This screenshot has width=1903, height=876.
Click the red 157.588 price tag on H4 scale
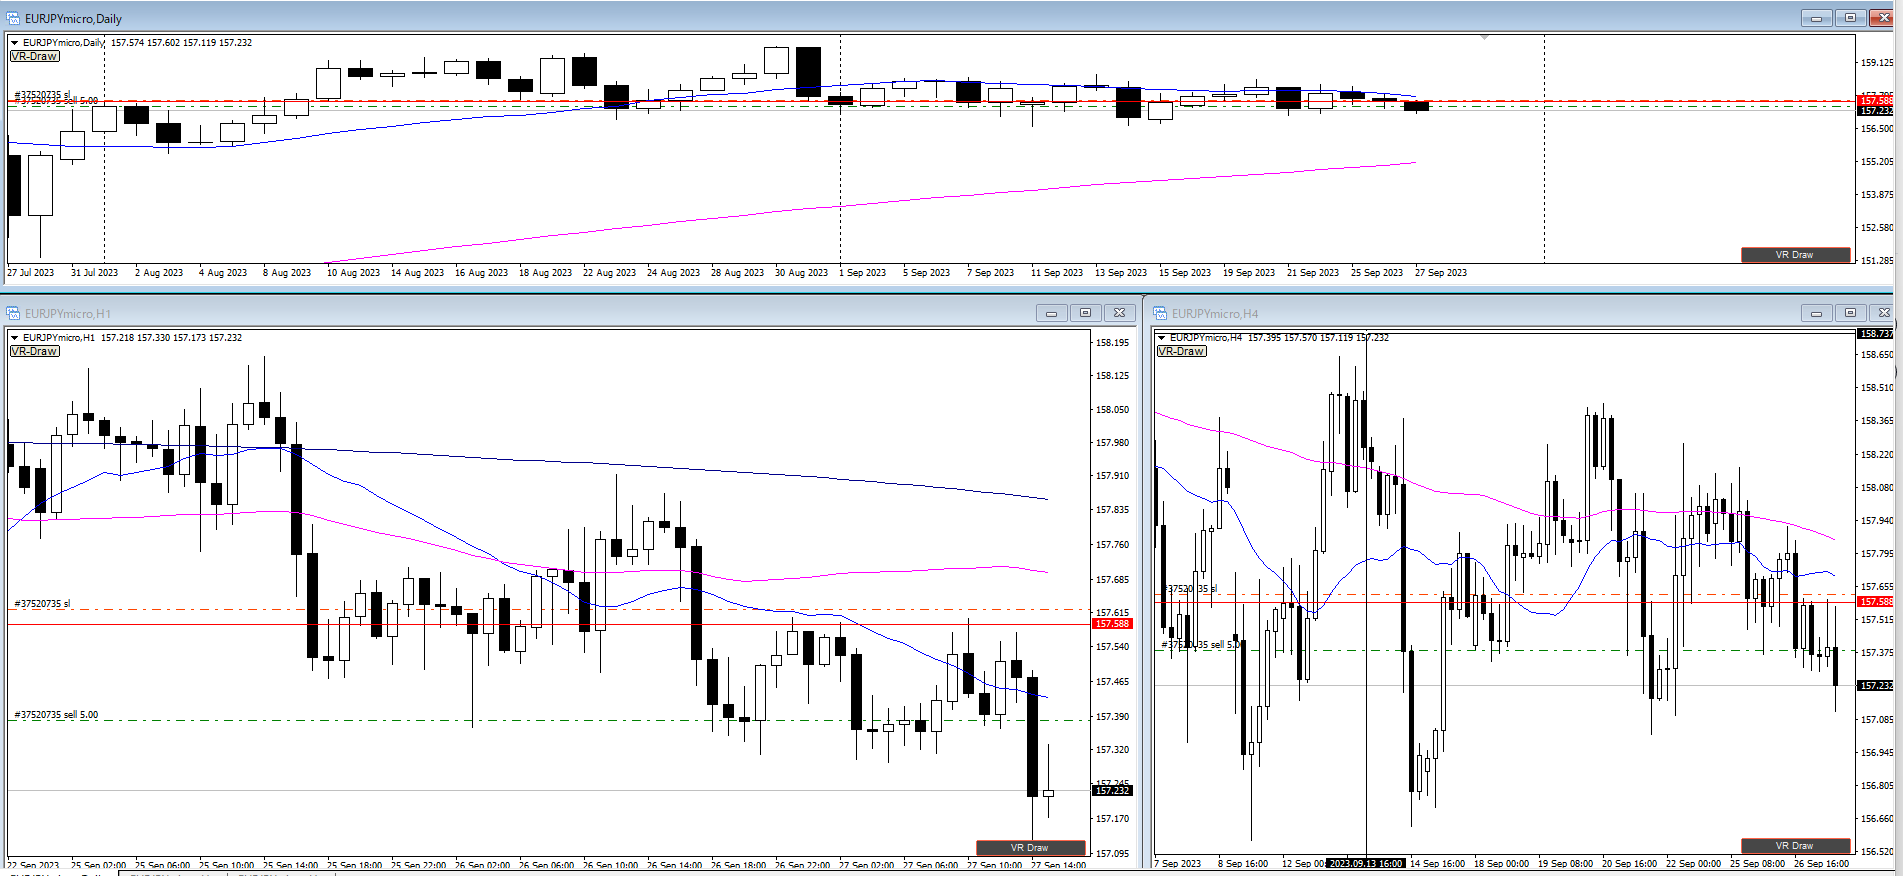click(1876, 602)
